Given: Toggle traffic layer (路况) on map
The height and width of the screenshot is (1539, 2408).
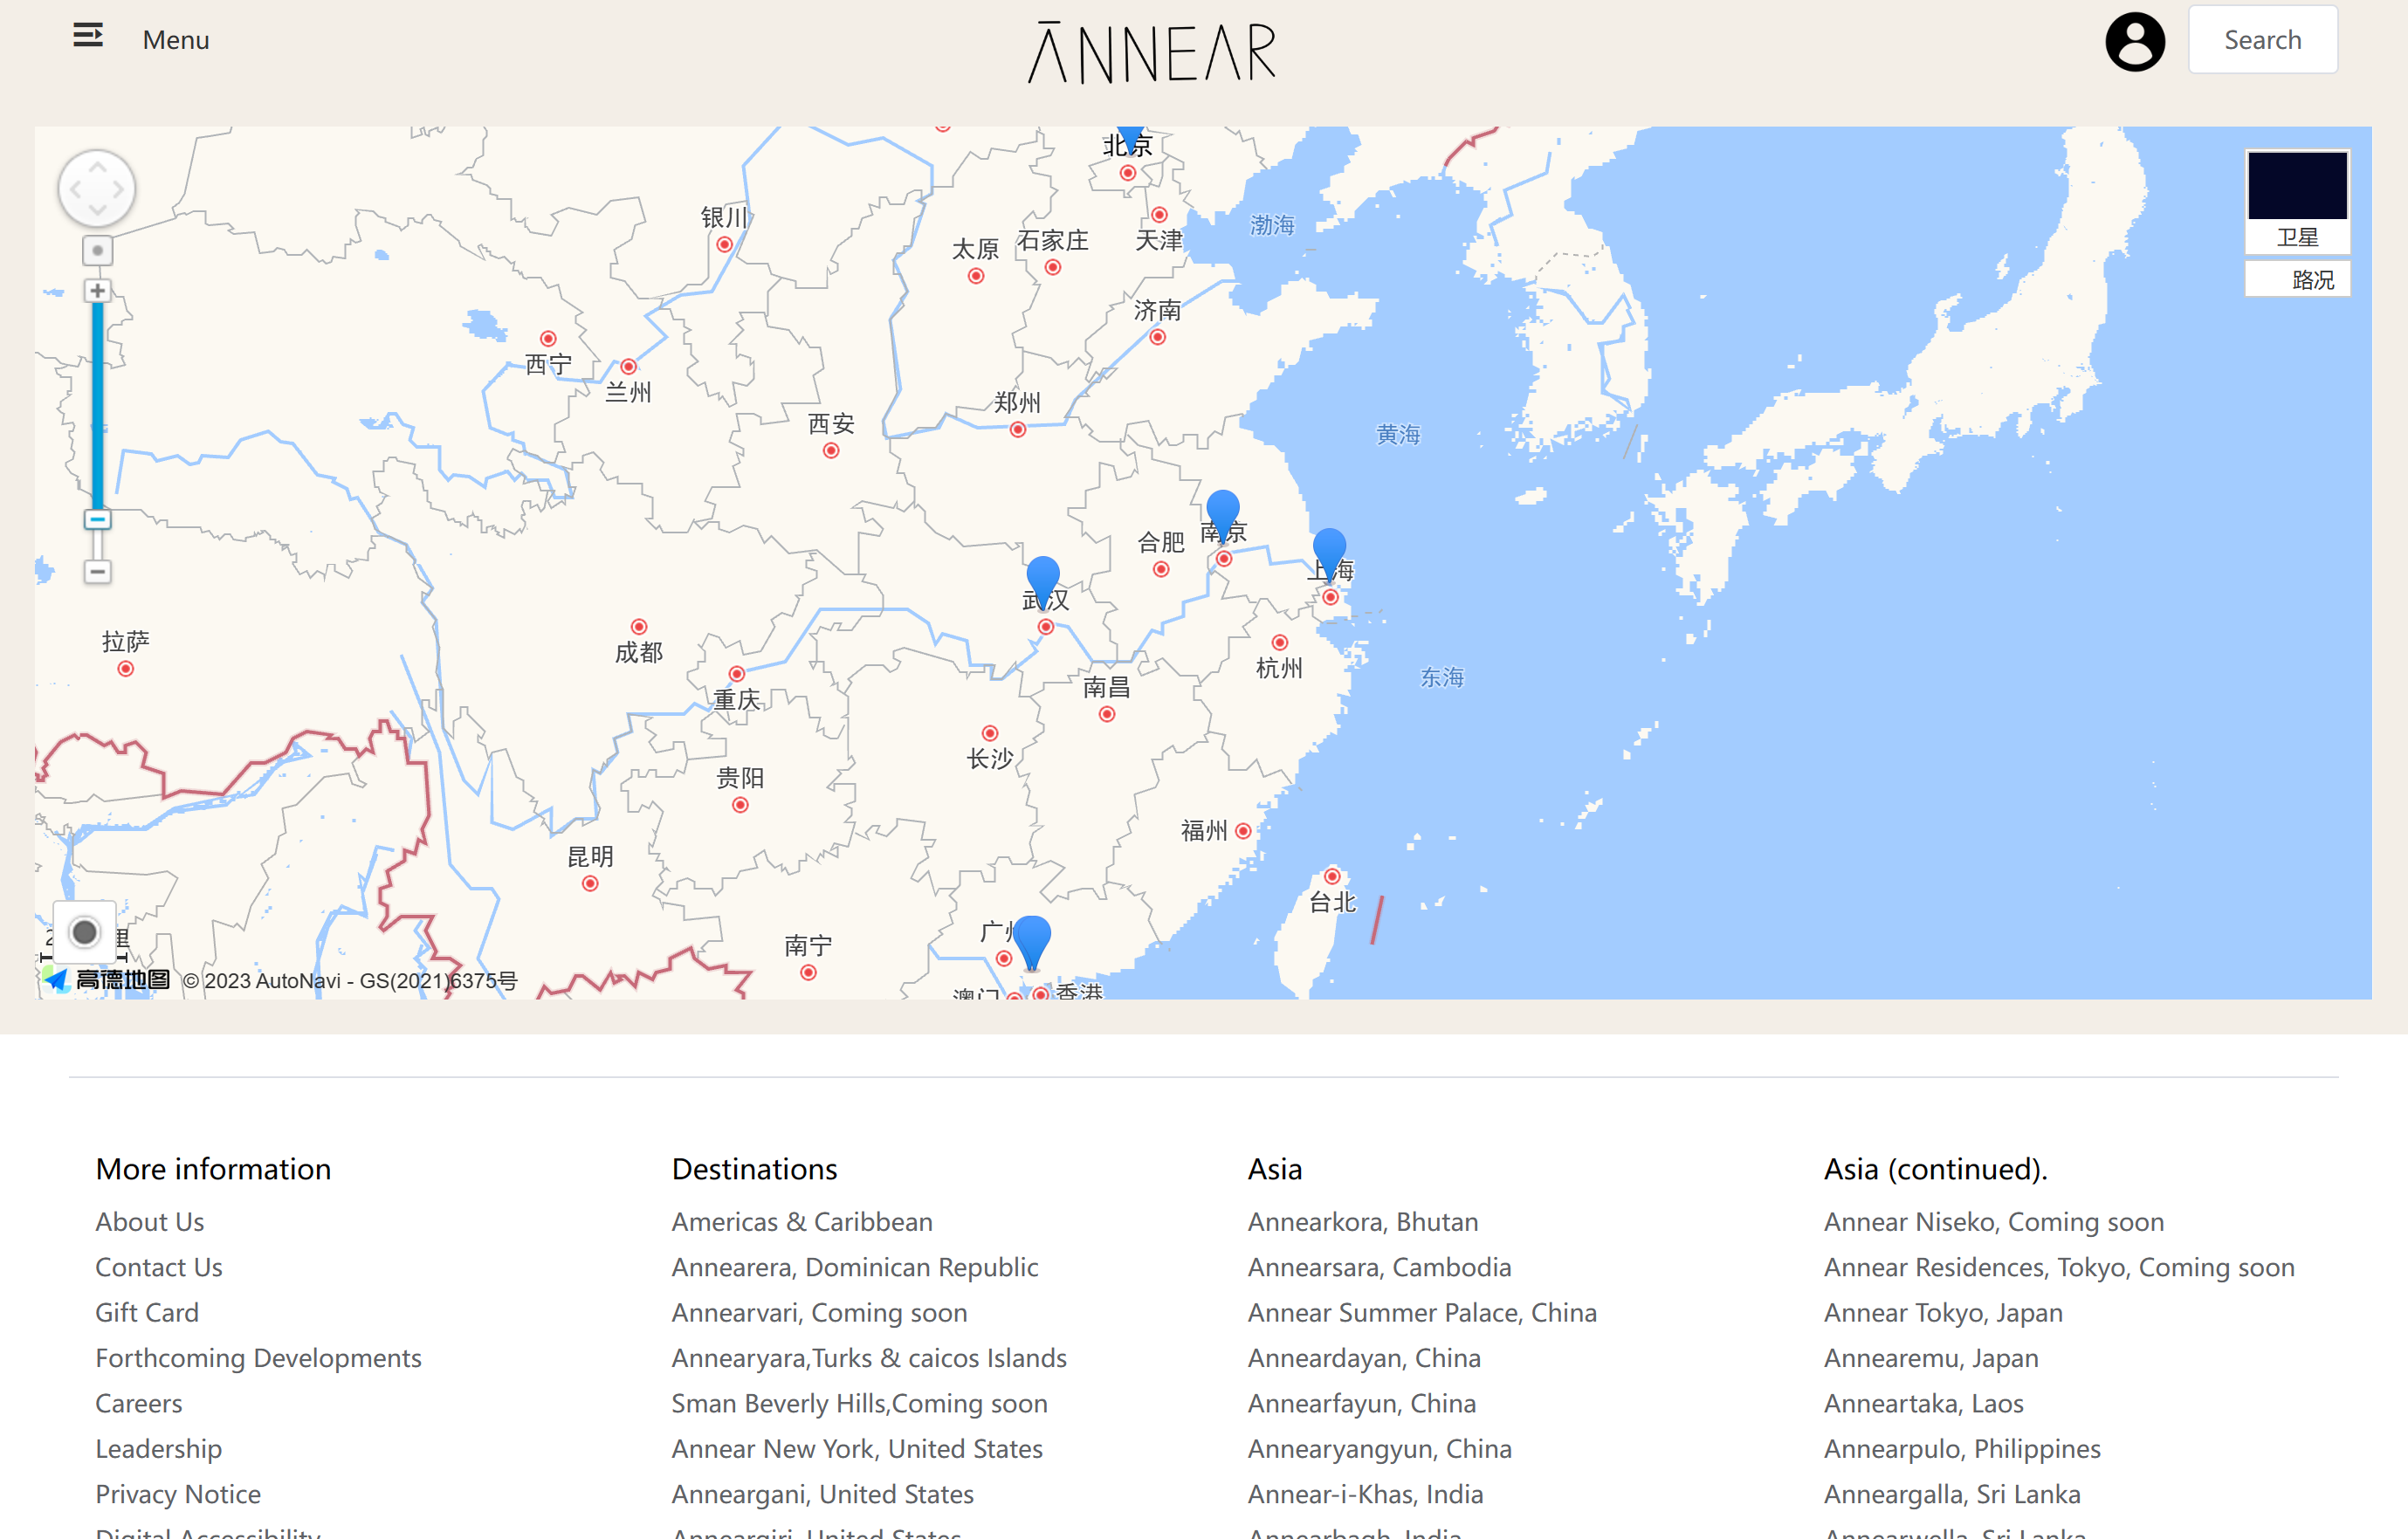Looking at the screenshot, I should click(2297, 279).
